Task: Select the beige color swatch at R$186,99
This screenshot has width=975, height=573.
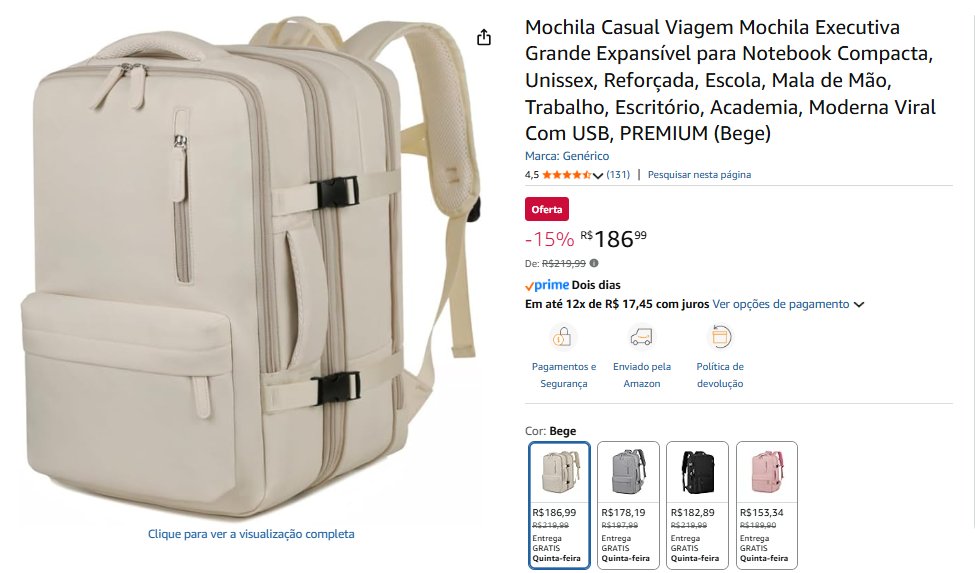Action: [559, 505]
